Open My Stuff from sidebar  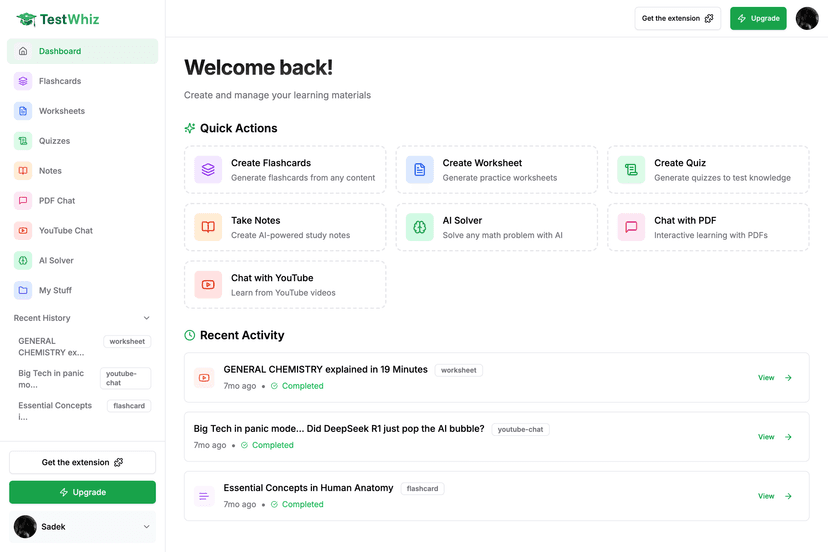pos(55,290)
